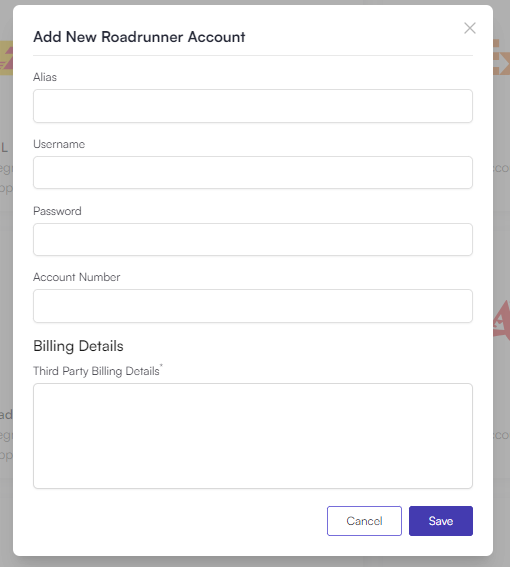The image size is (510, 567).
Task: Click the Account Number field
Action: (253, 306)
